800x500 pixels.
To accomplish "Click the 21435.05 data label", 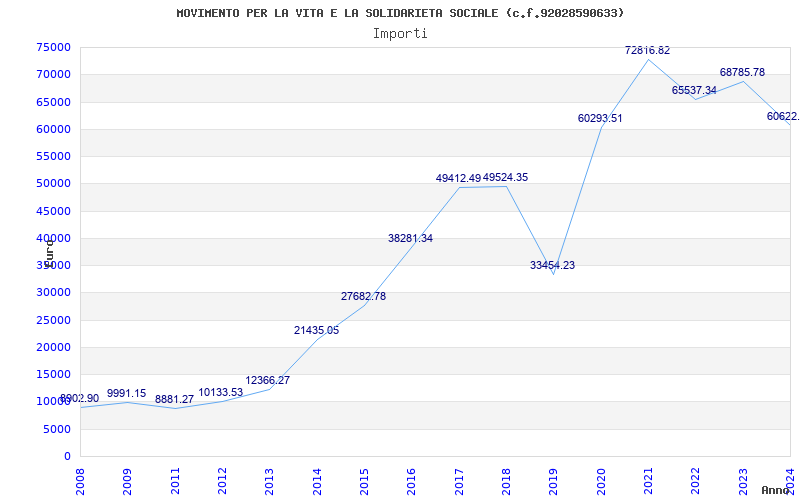I will [316, 331].
